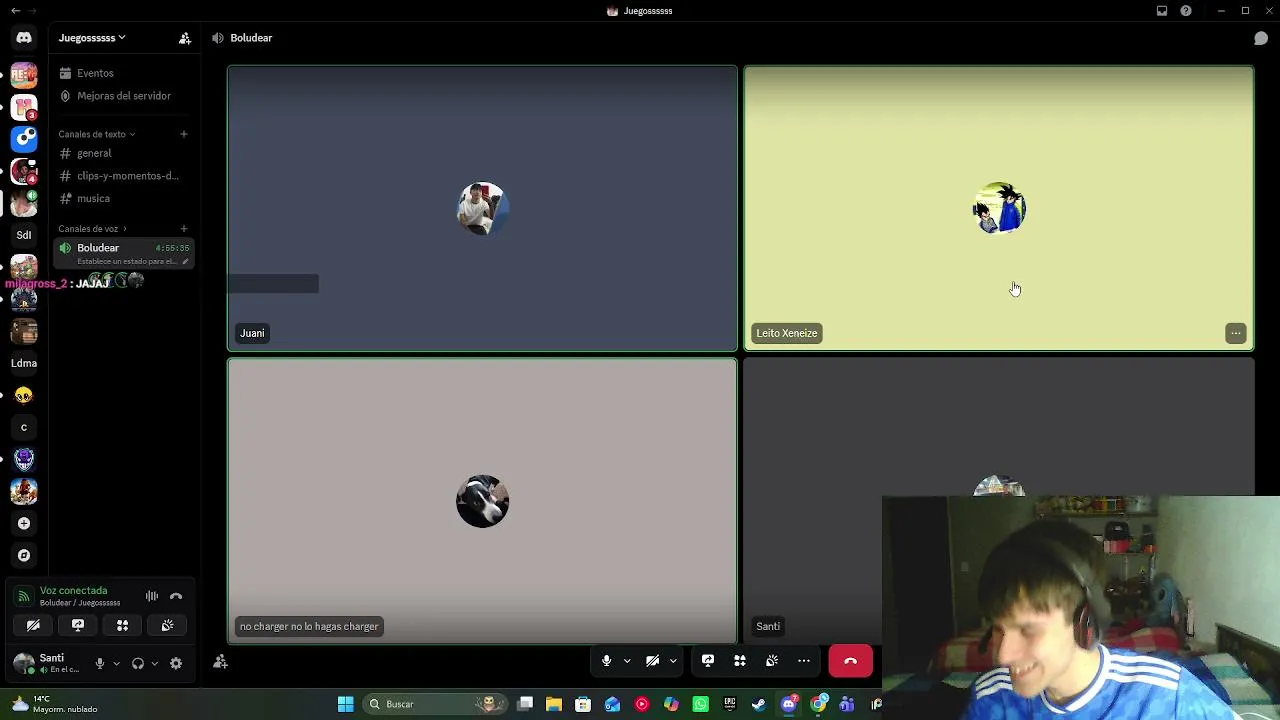Image resolution: width=1280 pixels, height=720 pixels.
Task: Open the Eventos section
Action: click(124, 73)
